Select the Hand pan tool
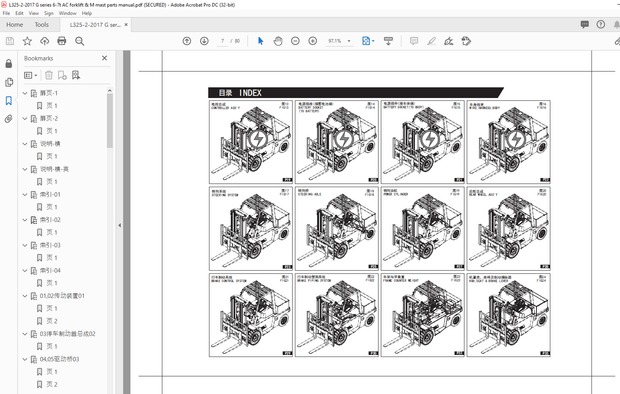620x394 pixels. pyautogui.click(x=278, y=41)
